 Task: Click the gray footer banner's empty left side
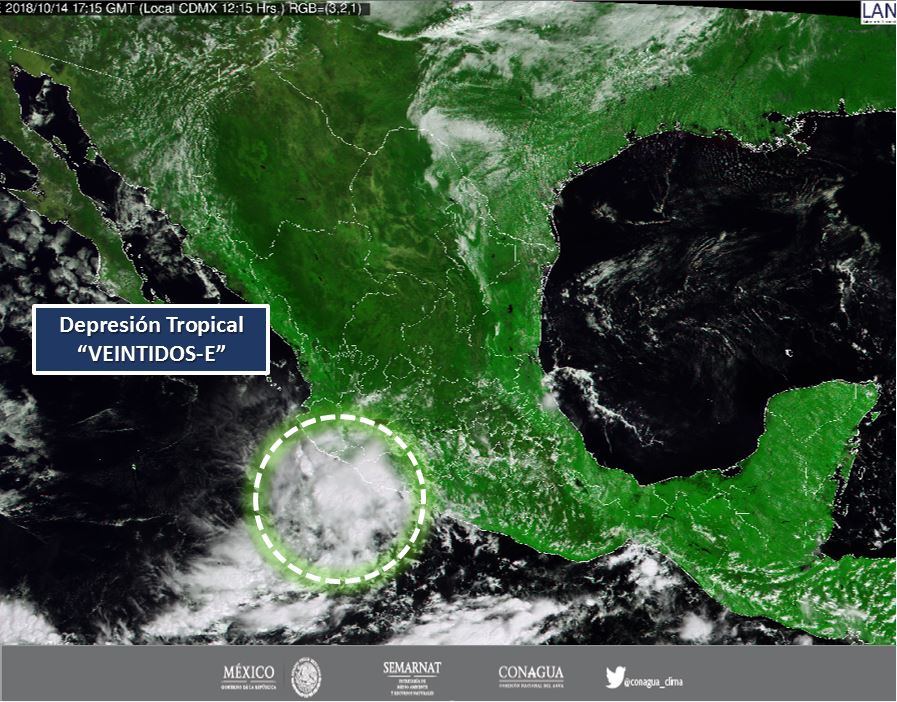100,675
